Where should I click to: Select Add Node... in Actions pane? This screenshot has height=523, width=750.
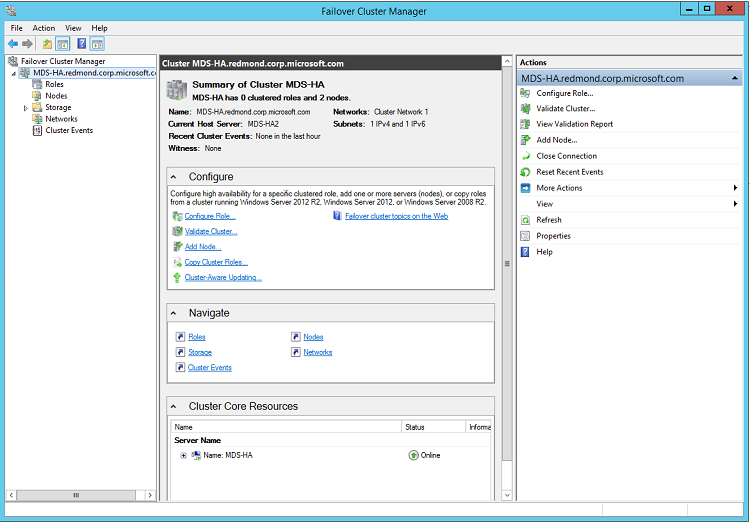tap(557, 140)
